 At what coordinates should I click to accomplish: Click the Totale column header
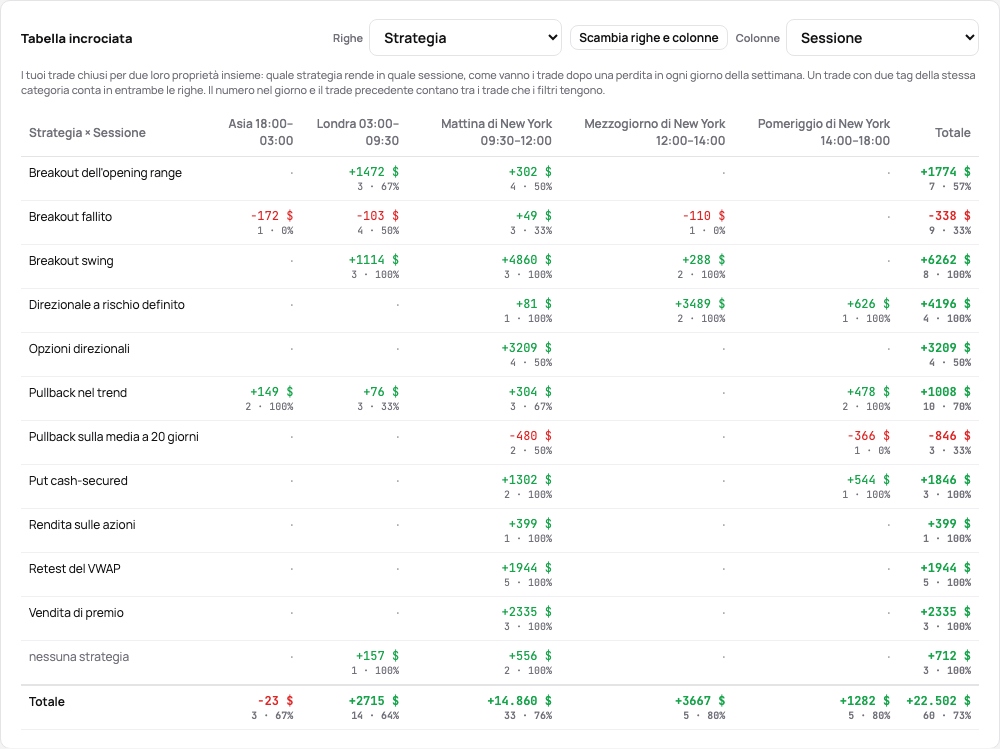(x=952, y=133)
